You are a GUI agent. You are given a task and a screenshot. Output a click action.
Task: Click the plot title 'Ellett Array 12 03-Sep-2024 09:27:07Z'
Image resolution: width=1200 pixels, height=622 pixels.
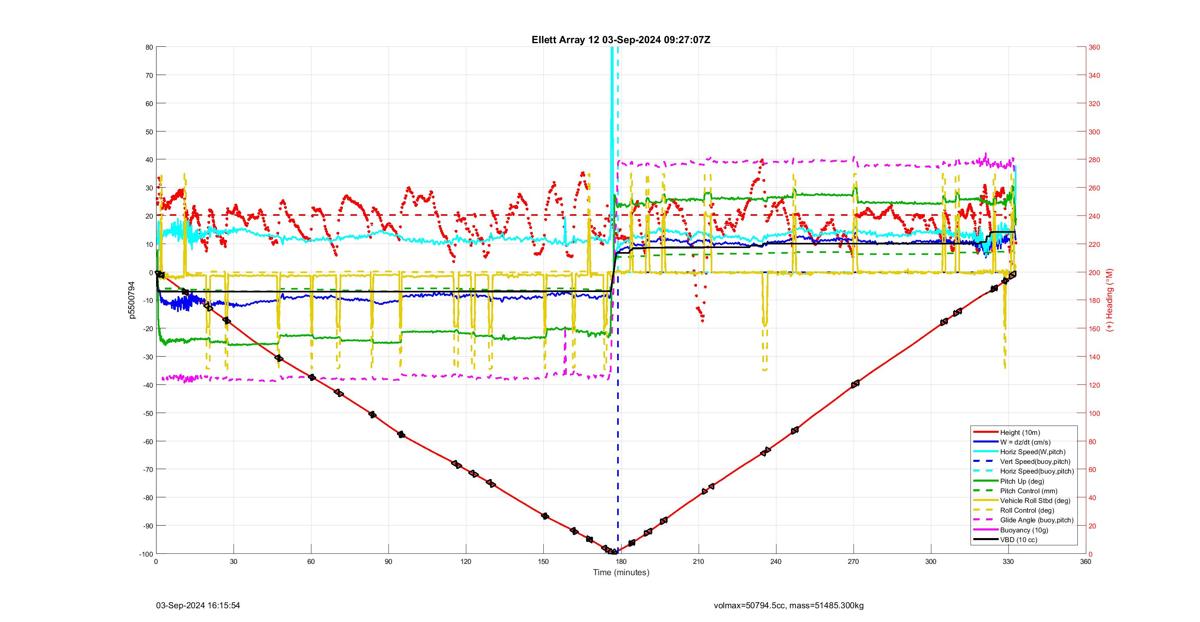[x=621, y=39]
